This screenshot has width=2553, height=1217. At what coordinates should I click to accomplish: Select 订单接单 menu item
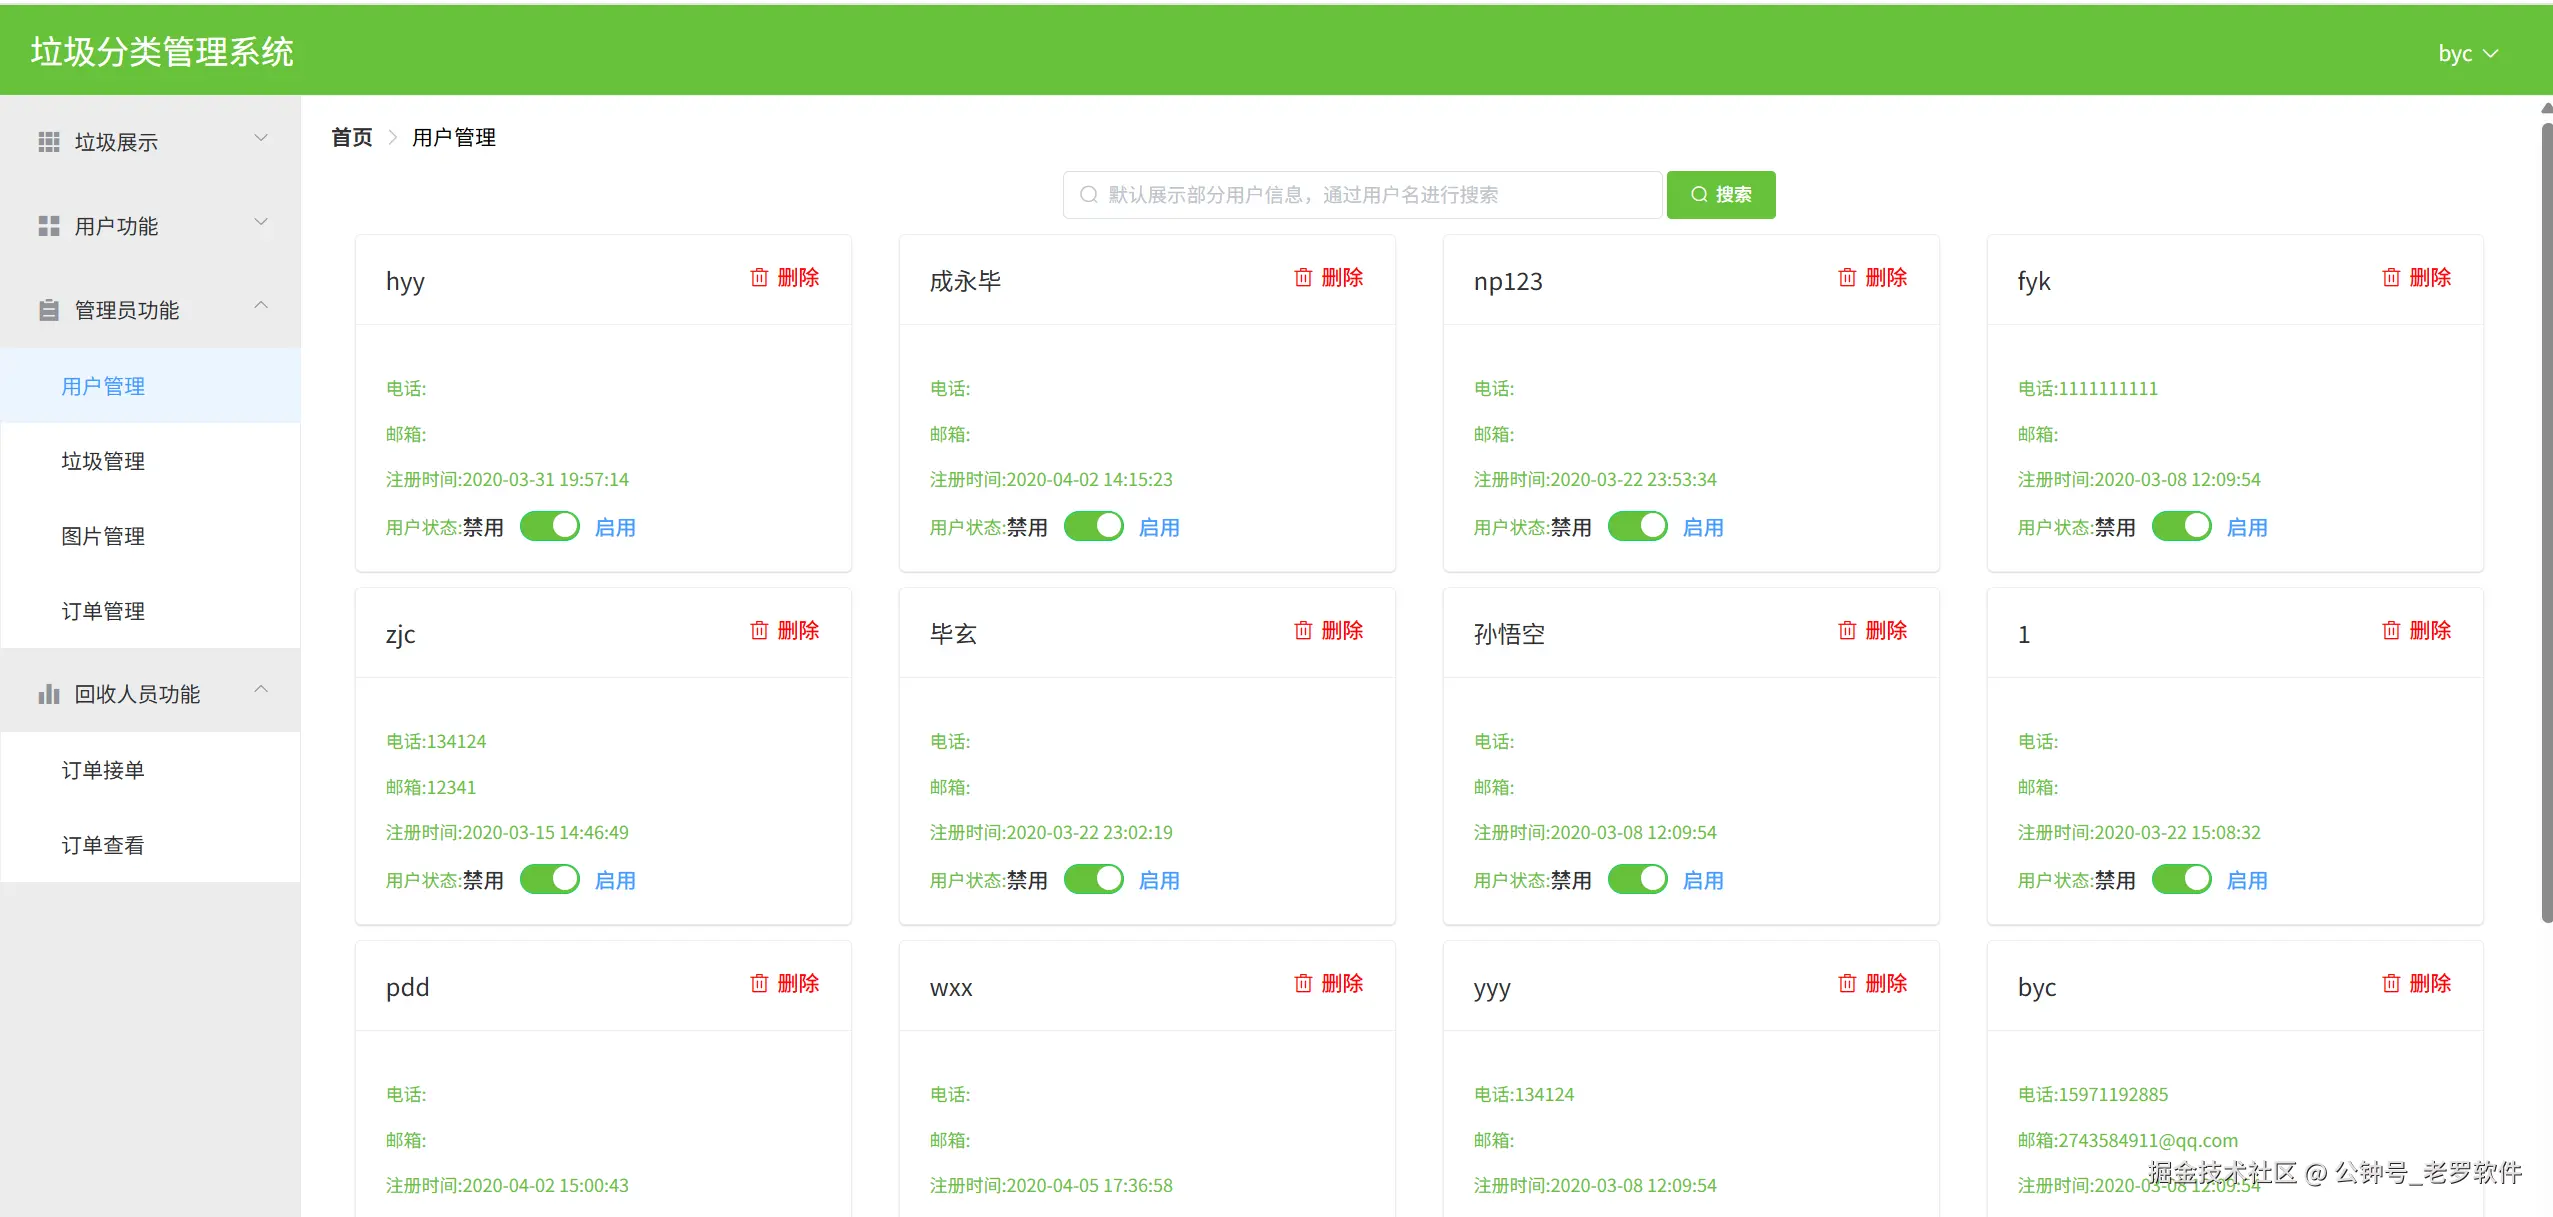click(x=103, y=770)
